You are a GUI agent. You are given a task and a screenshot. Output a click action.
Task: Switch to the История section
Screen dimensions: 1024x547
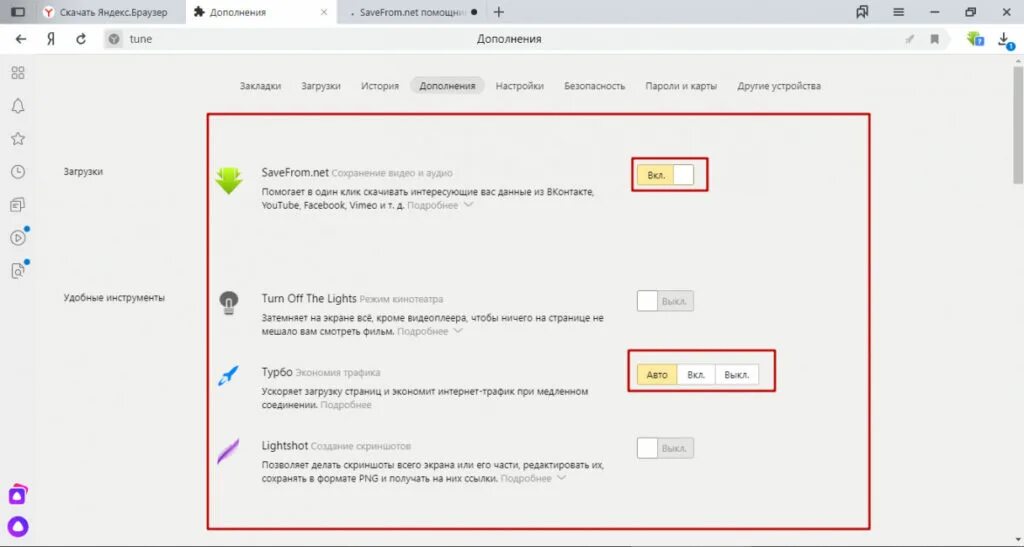pos(380,86)
